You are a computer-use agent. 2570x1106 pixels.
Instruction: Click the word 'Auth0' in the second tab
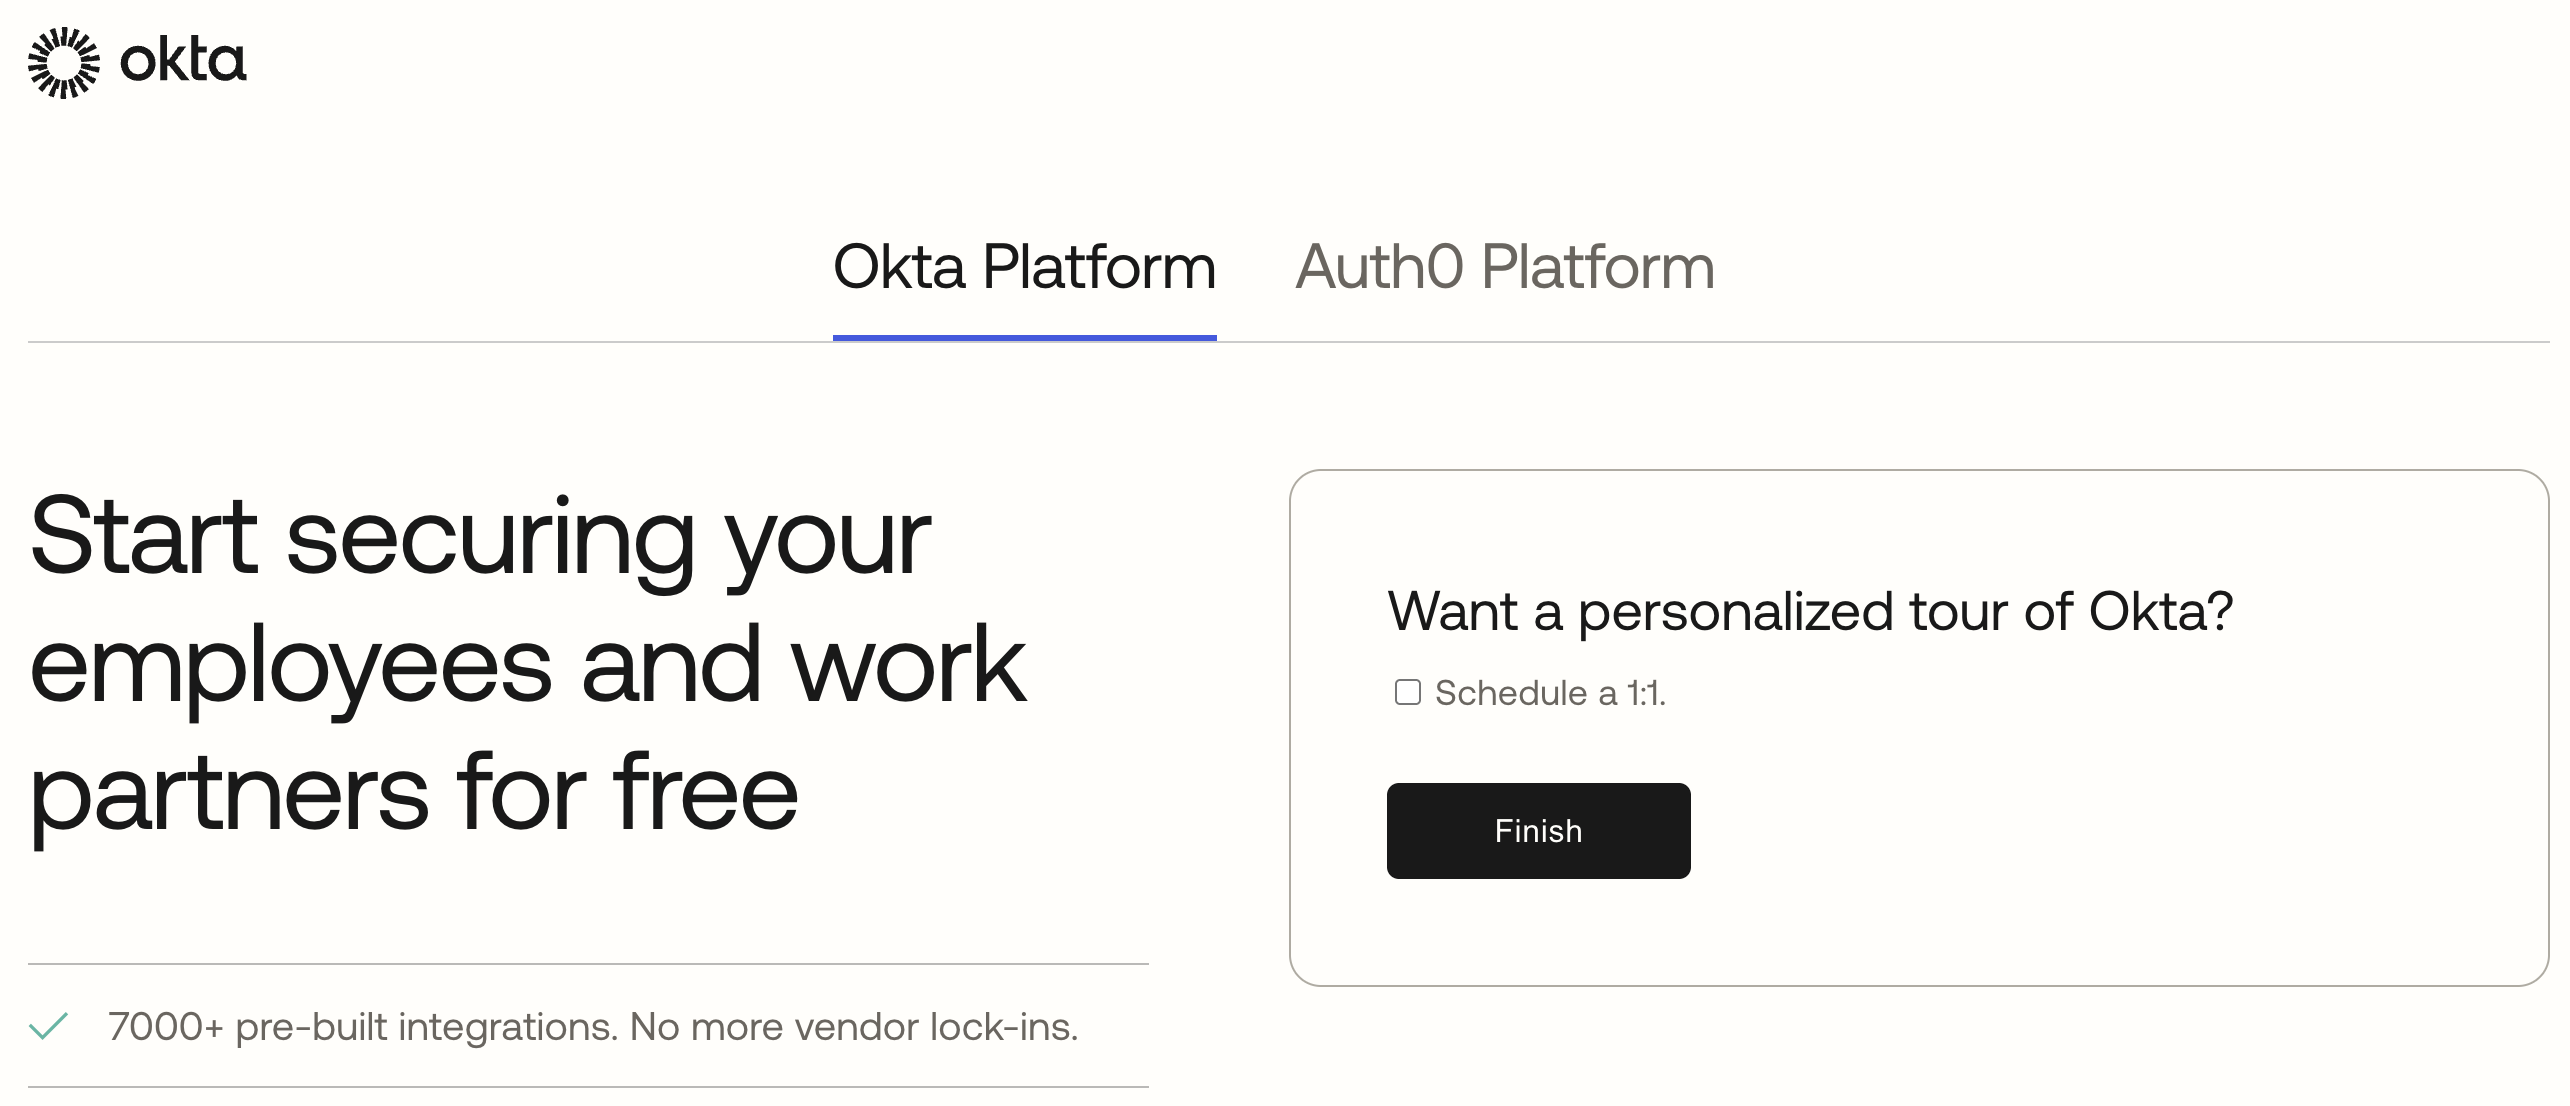pos(1380,267)
